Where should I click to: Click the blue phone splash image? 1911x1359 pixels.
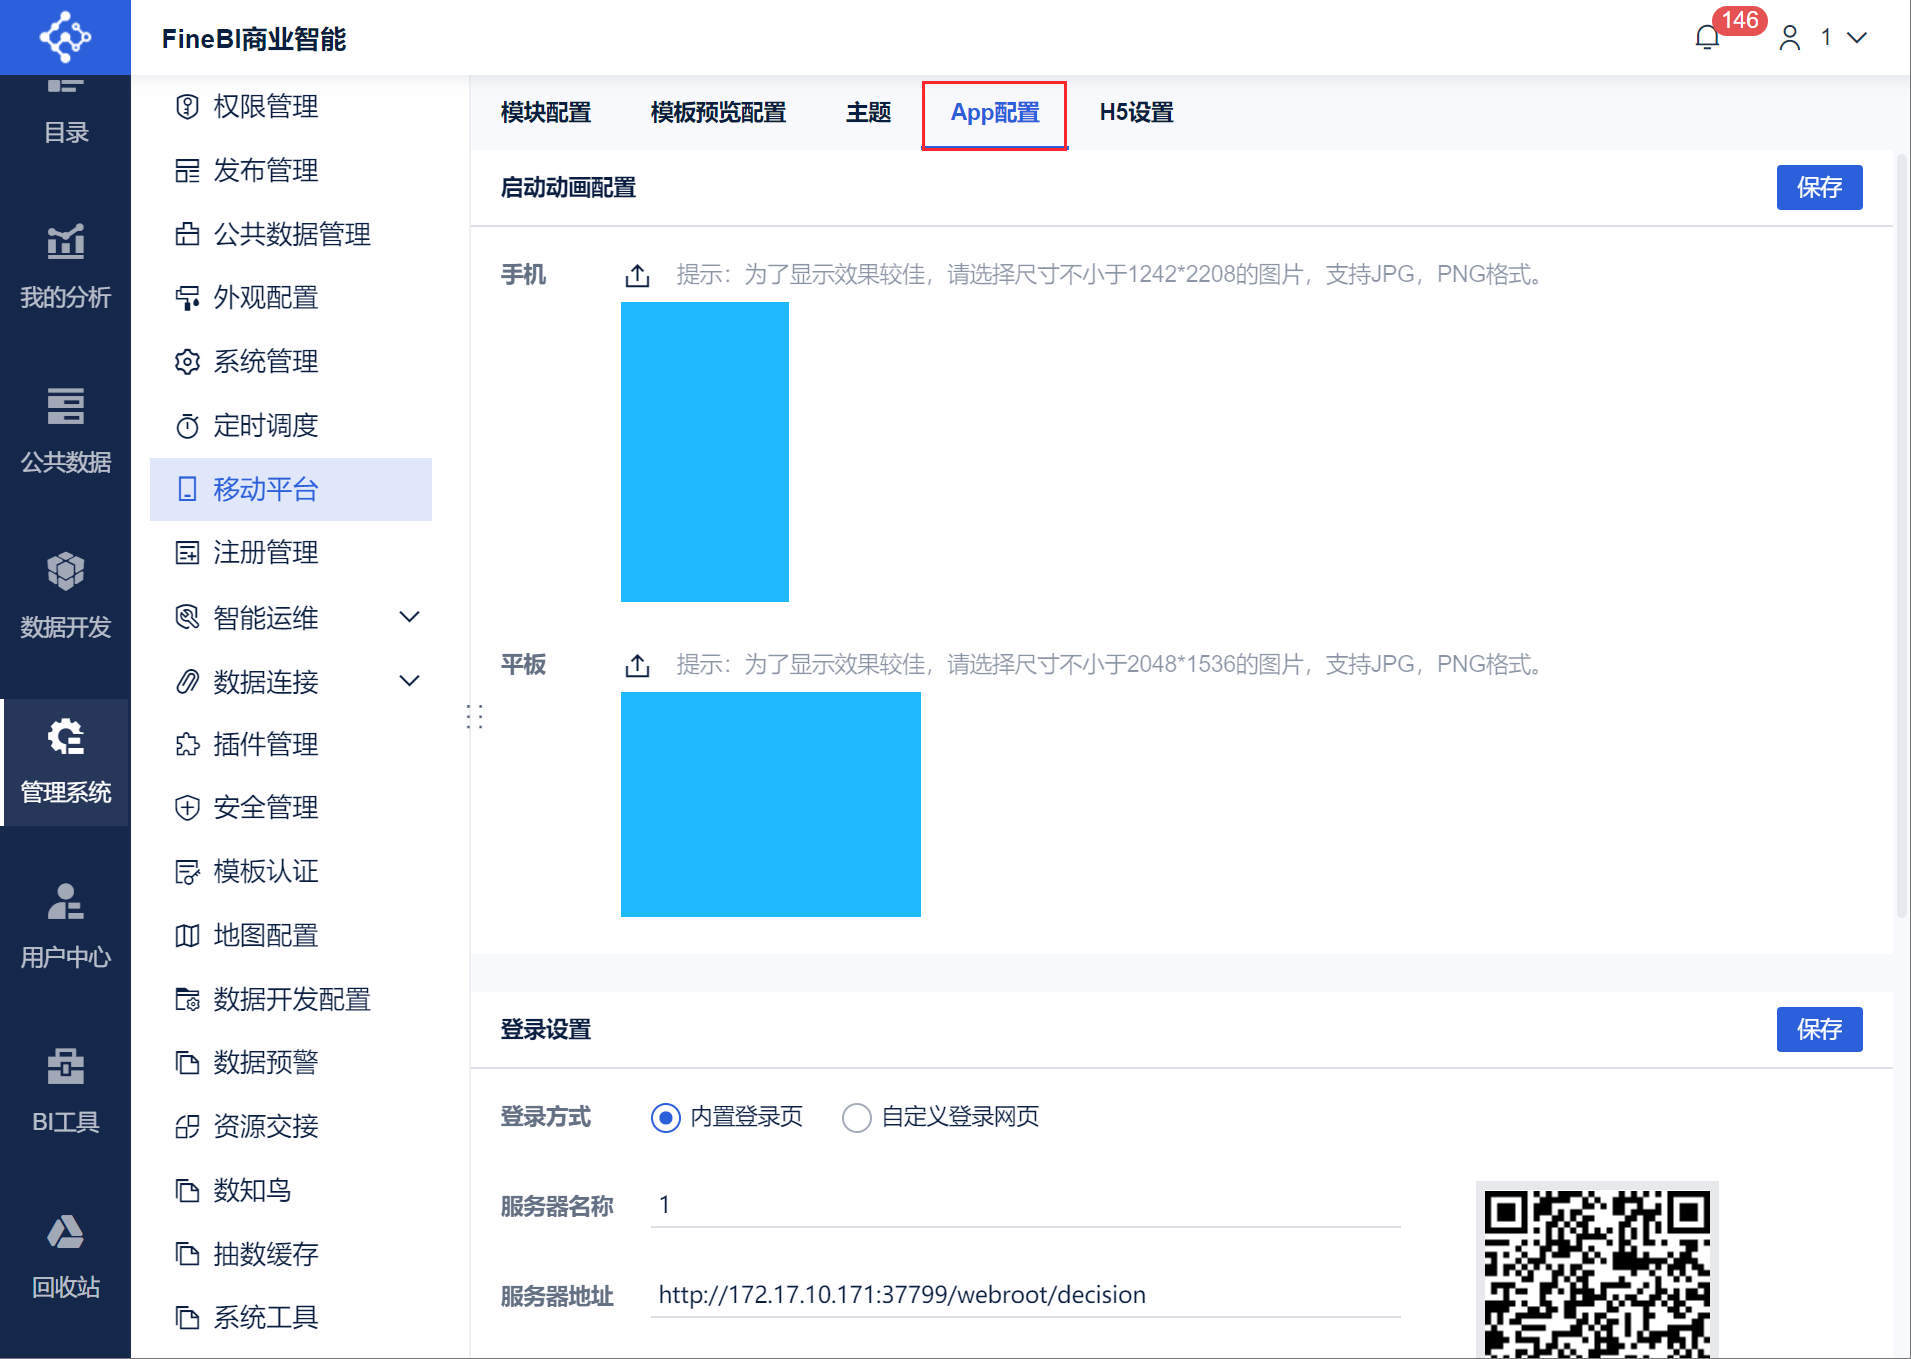click(x=705, y=452)
